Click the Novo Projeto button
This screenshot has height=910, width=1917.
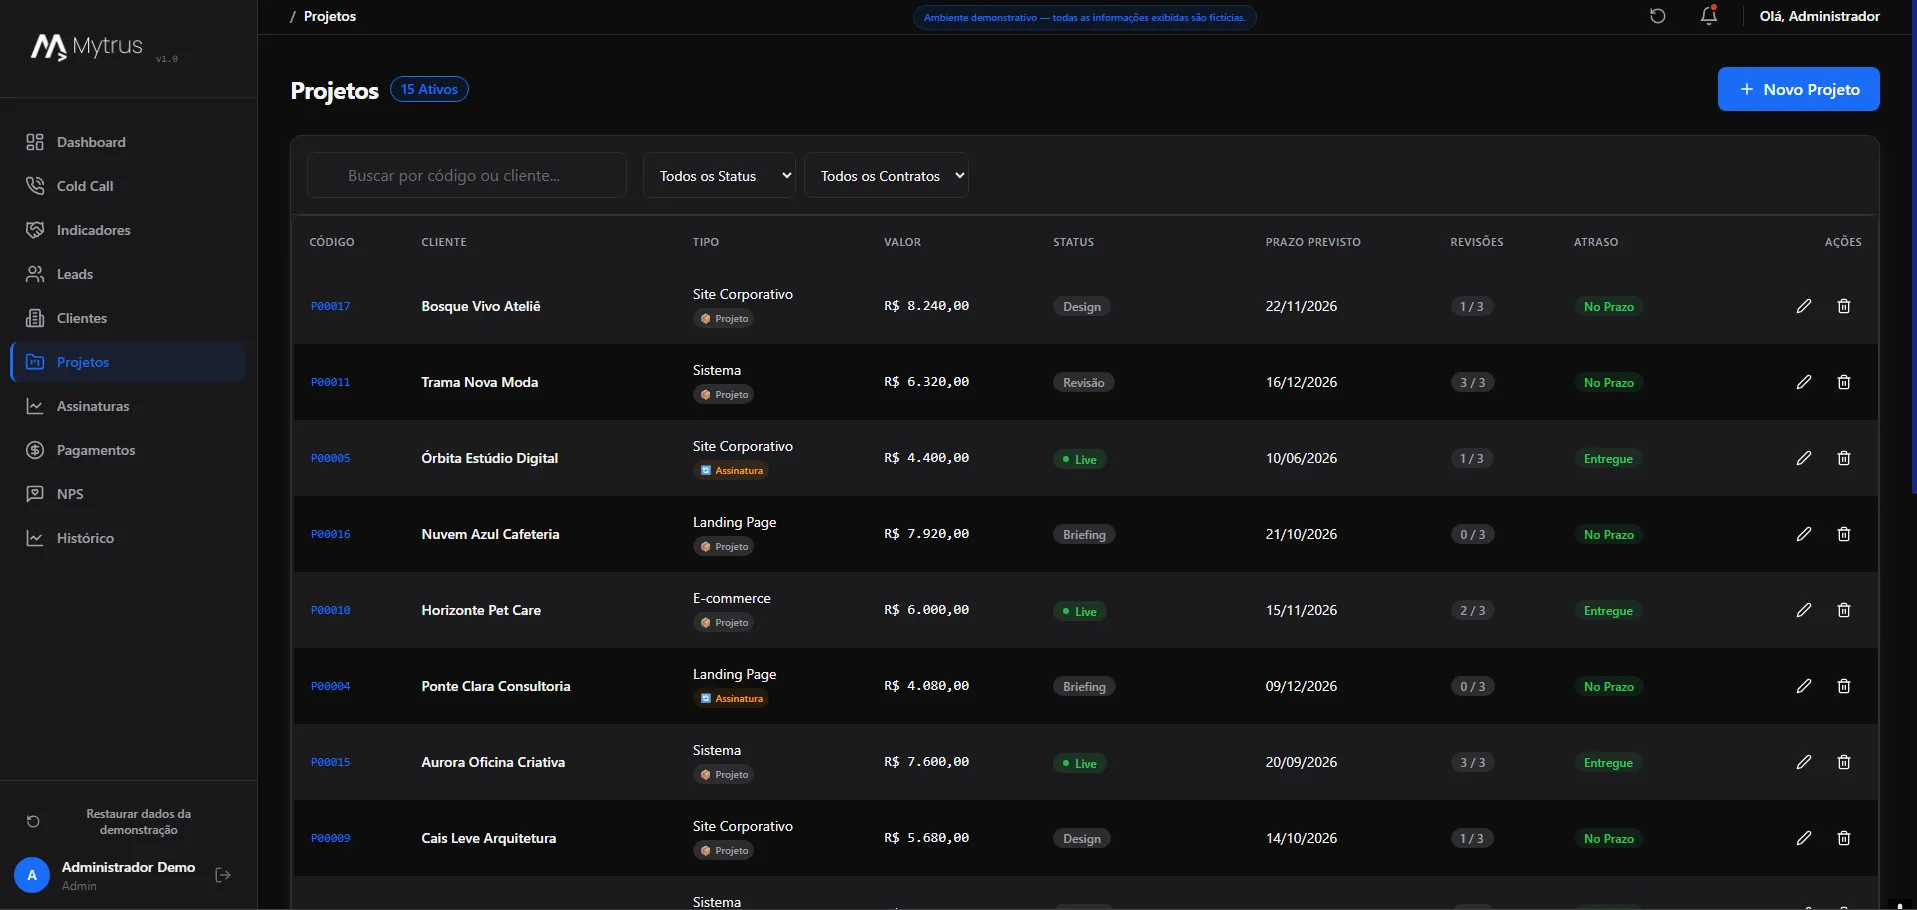(1799, 89)
